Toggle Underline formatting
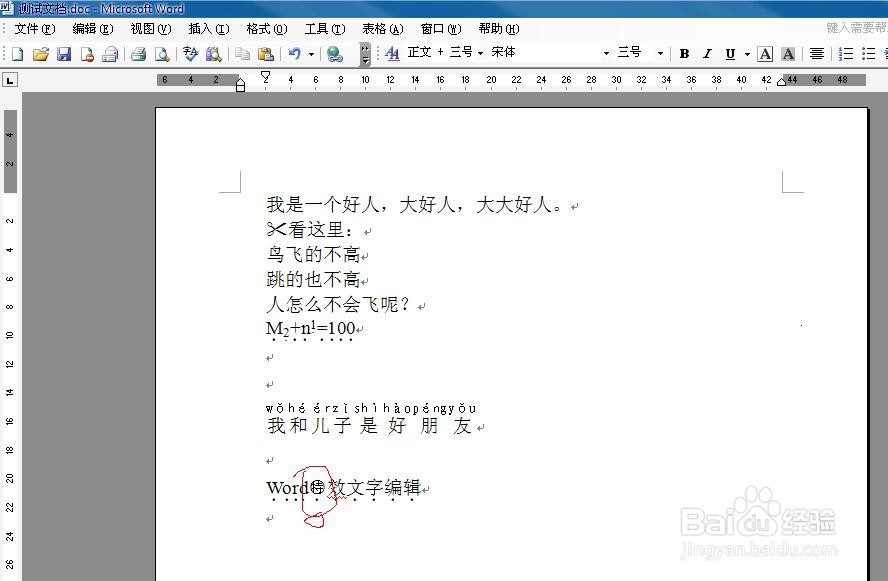The width and height of the screenshot is (888, 581). coord(730,54)
